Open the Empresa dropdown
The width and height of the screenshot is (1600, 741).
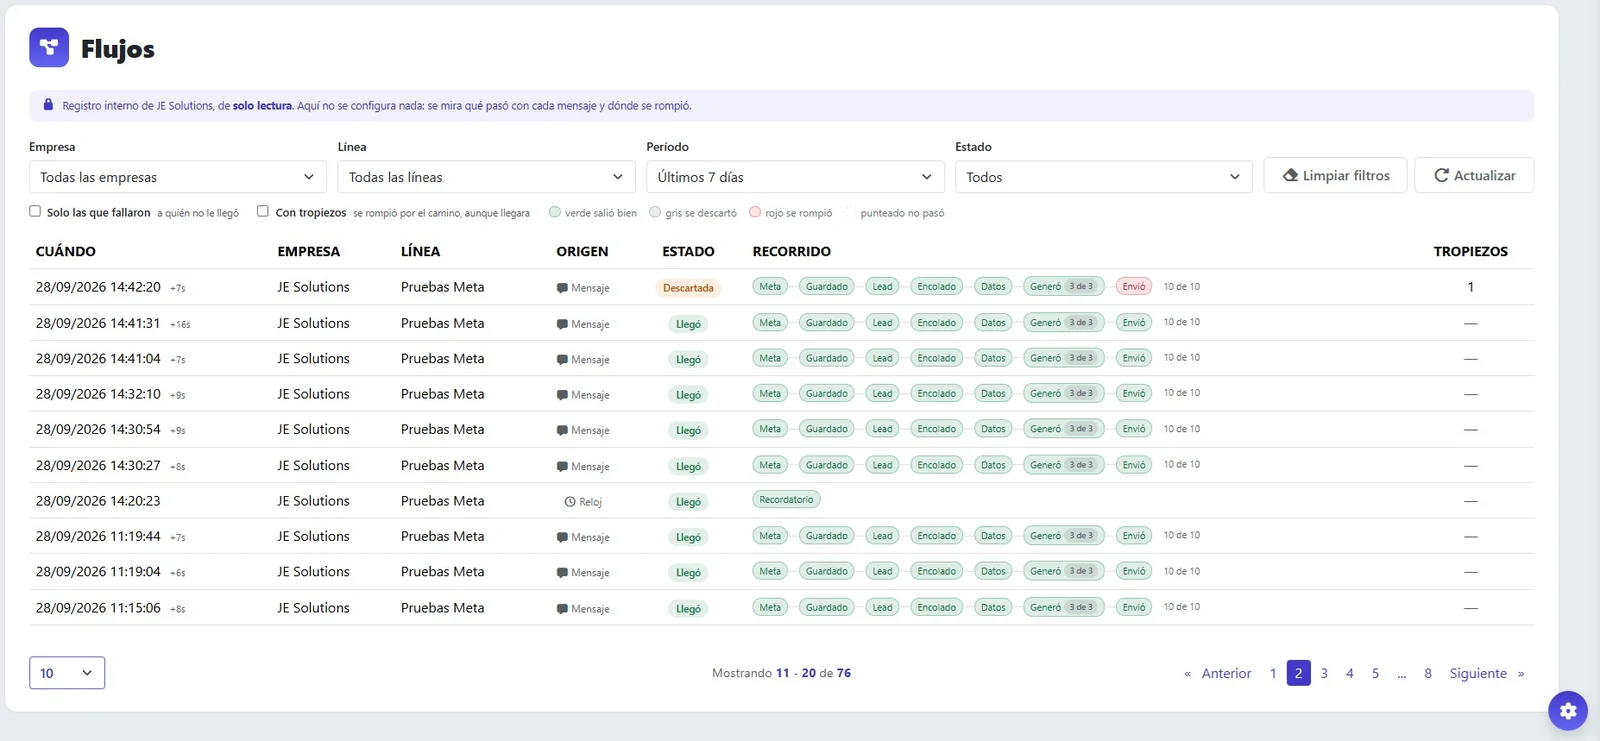(x=178, y=177)
